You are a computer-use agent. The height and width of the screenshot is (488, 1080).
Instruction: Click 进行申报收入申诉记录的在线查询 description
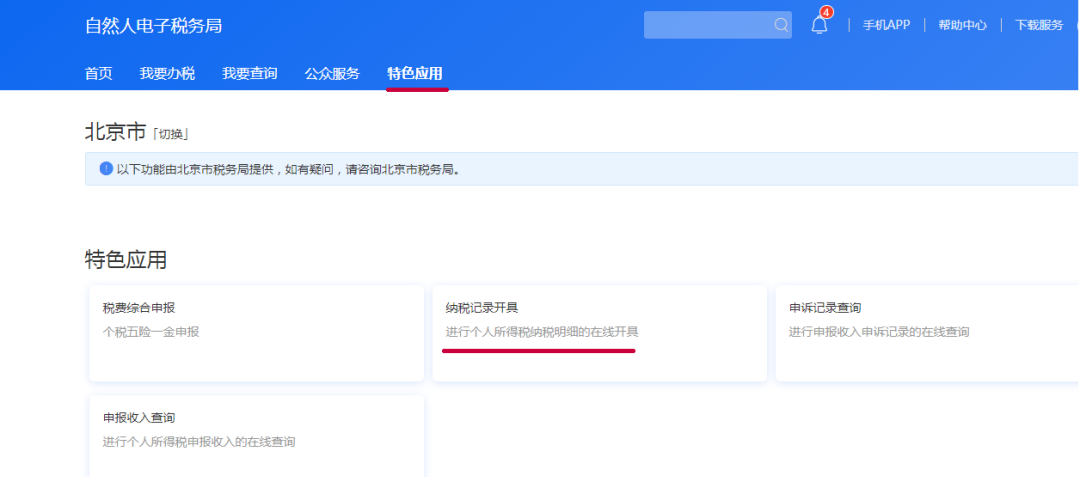point(879,332)
